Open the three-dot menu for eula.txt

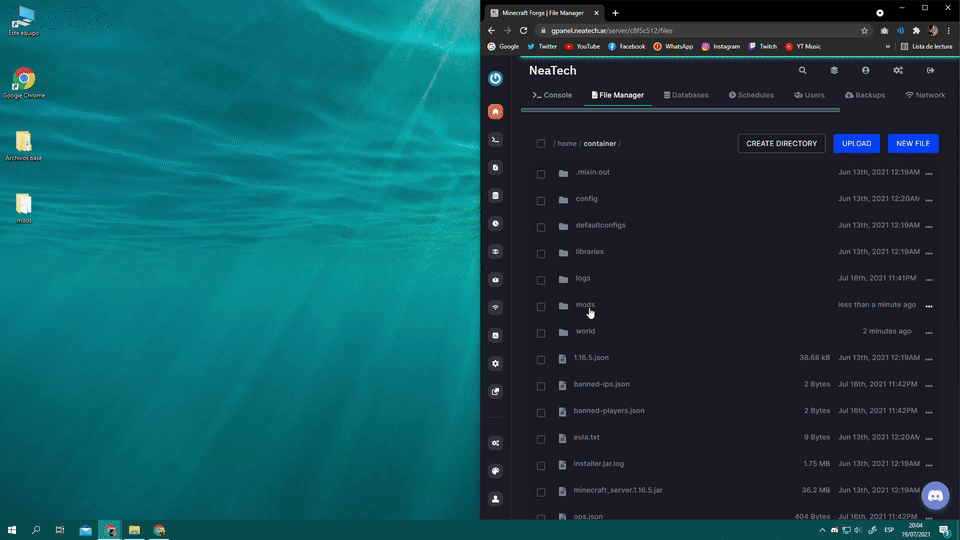(929, 439)
